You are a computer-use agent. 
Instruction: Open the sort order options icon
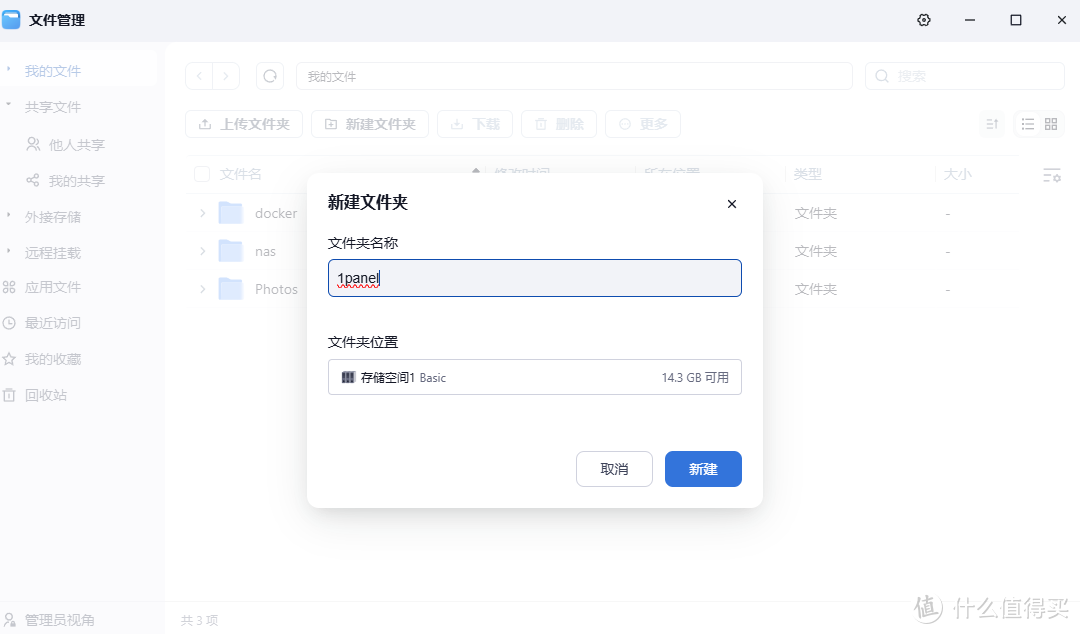(993, 124)
